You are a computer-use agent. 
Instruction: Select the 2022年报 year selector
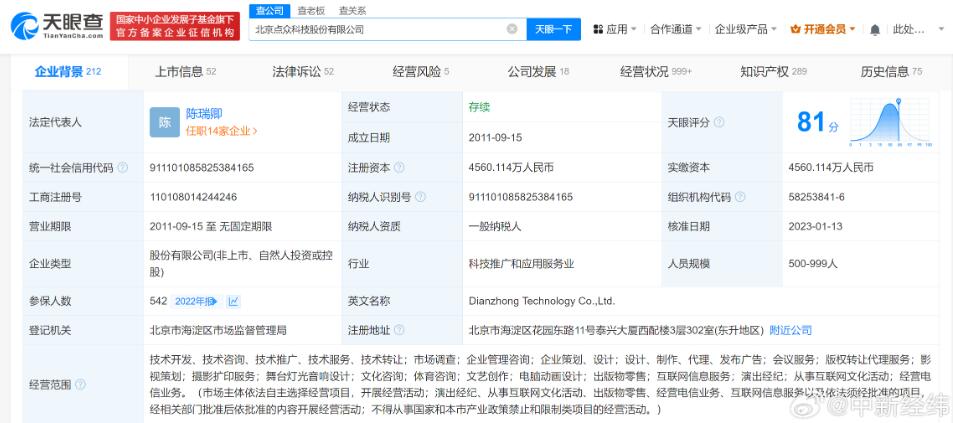coord(196,301)
